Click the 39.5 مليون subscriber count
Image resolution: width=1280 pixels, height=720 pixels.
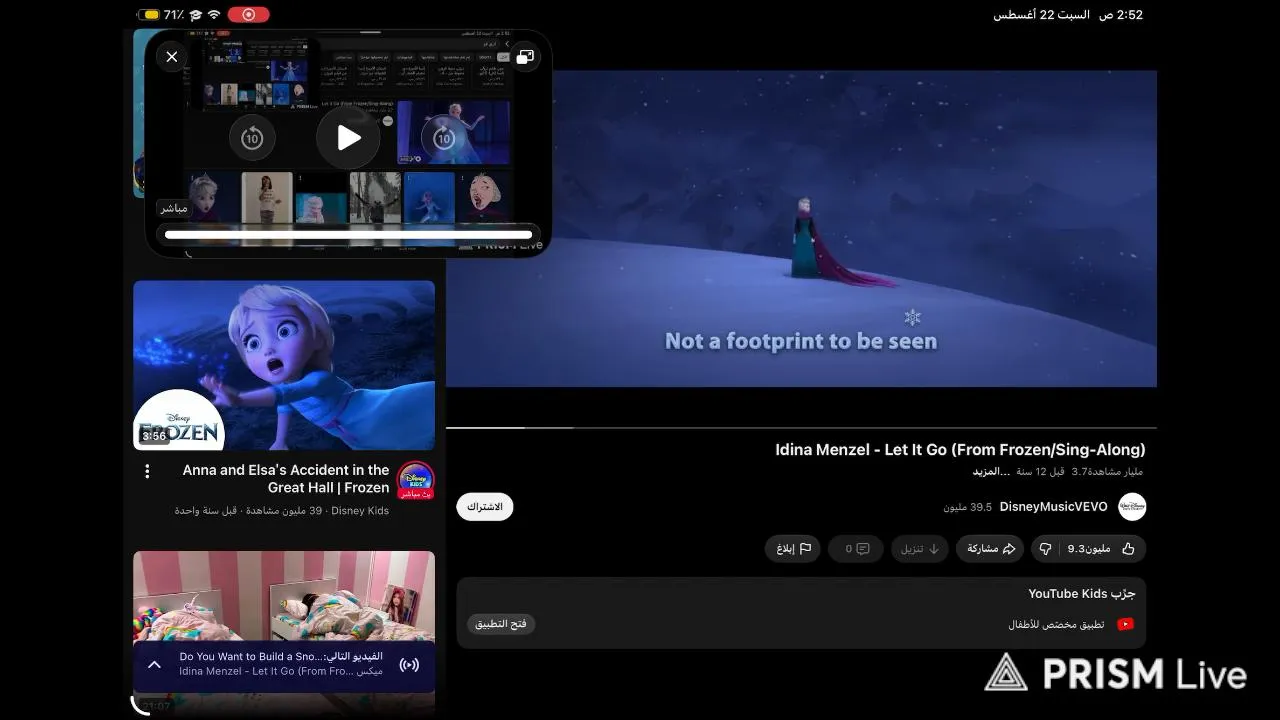(x=967, y=507)
